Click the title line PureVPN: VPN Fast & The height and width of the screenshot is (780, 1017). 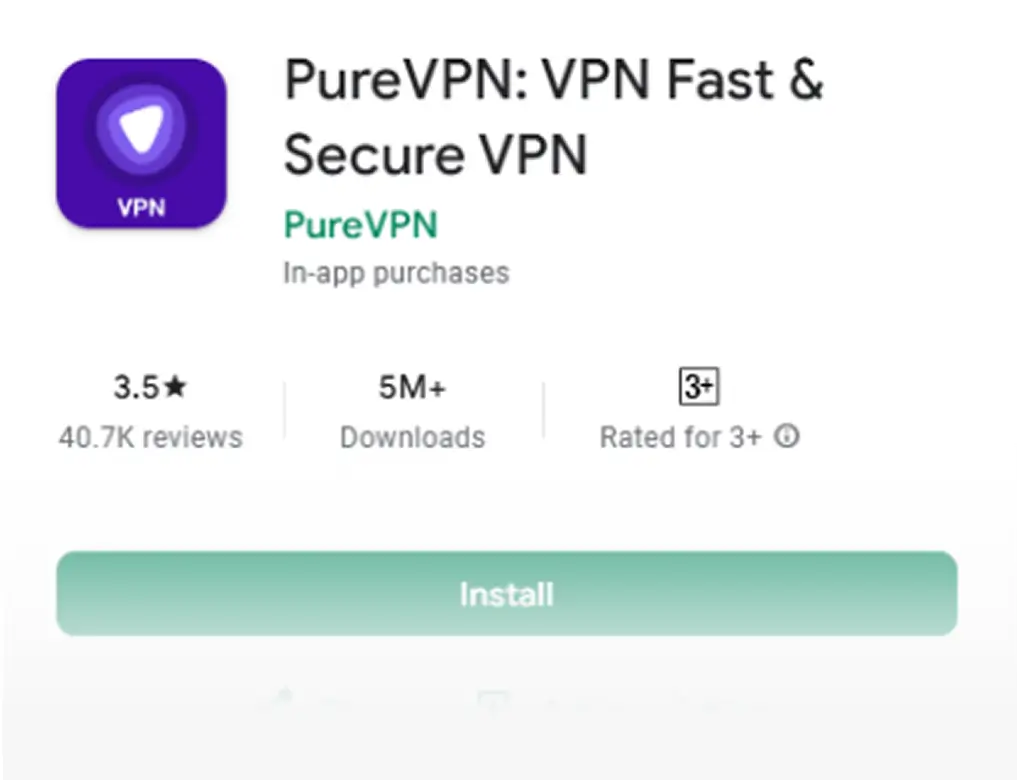point(553,80)
